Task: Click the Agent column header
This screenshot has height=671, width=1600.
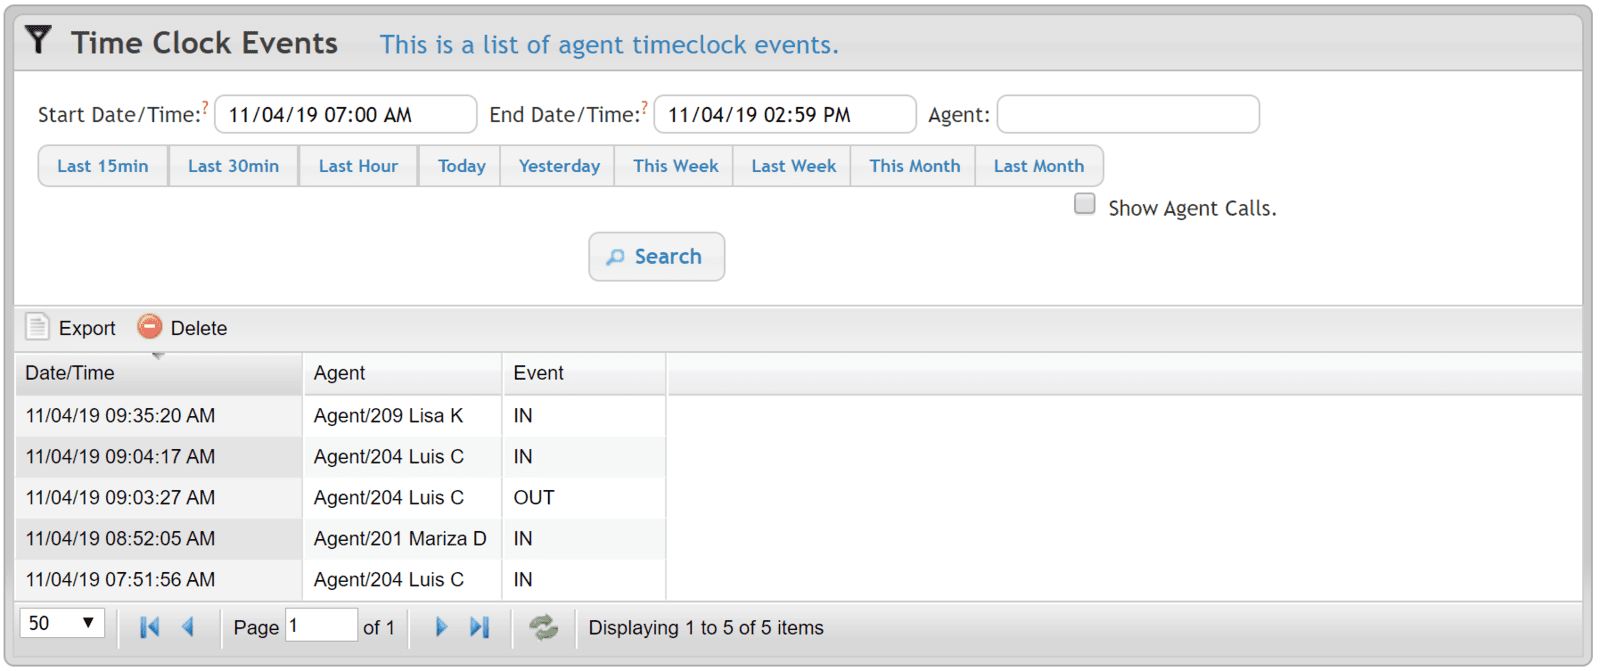Action: coord(340,373)
